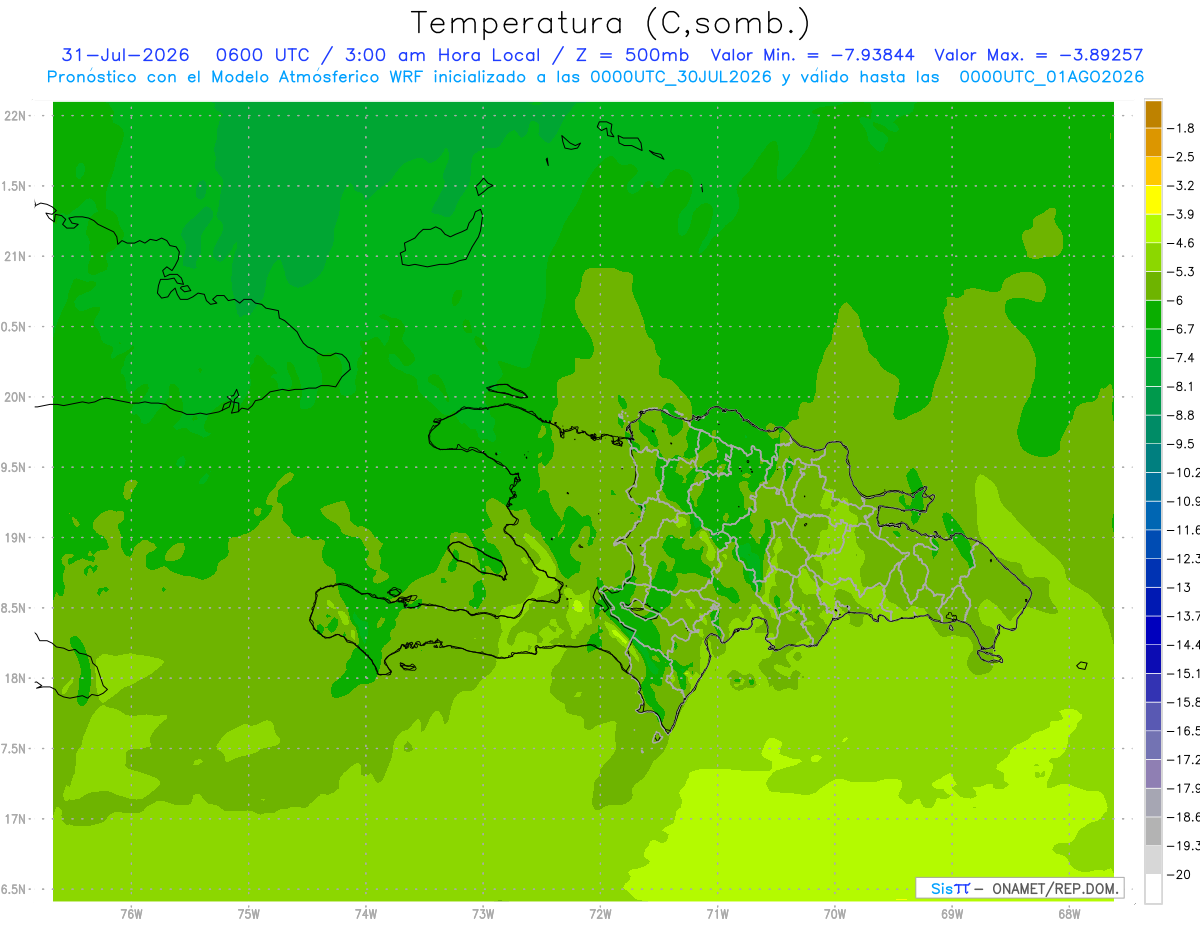Click the '74W' longitude axis label
1200x927 pixels.
point(366,914)
